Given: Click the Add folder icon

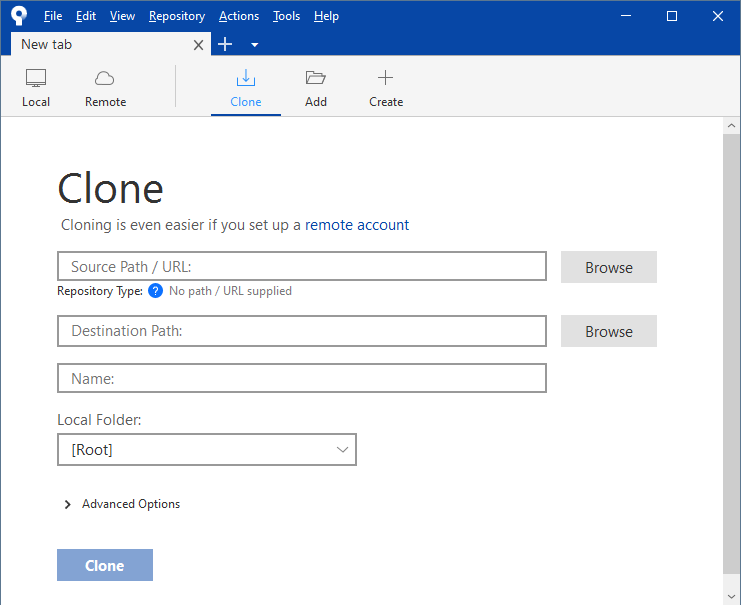Looking at the screenshot, I should tap(316, 78).
